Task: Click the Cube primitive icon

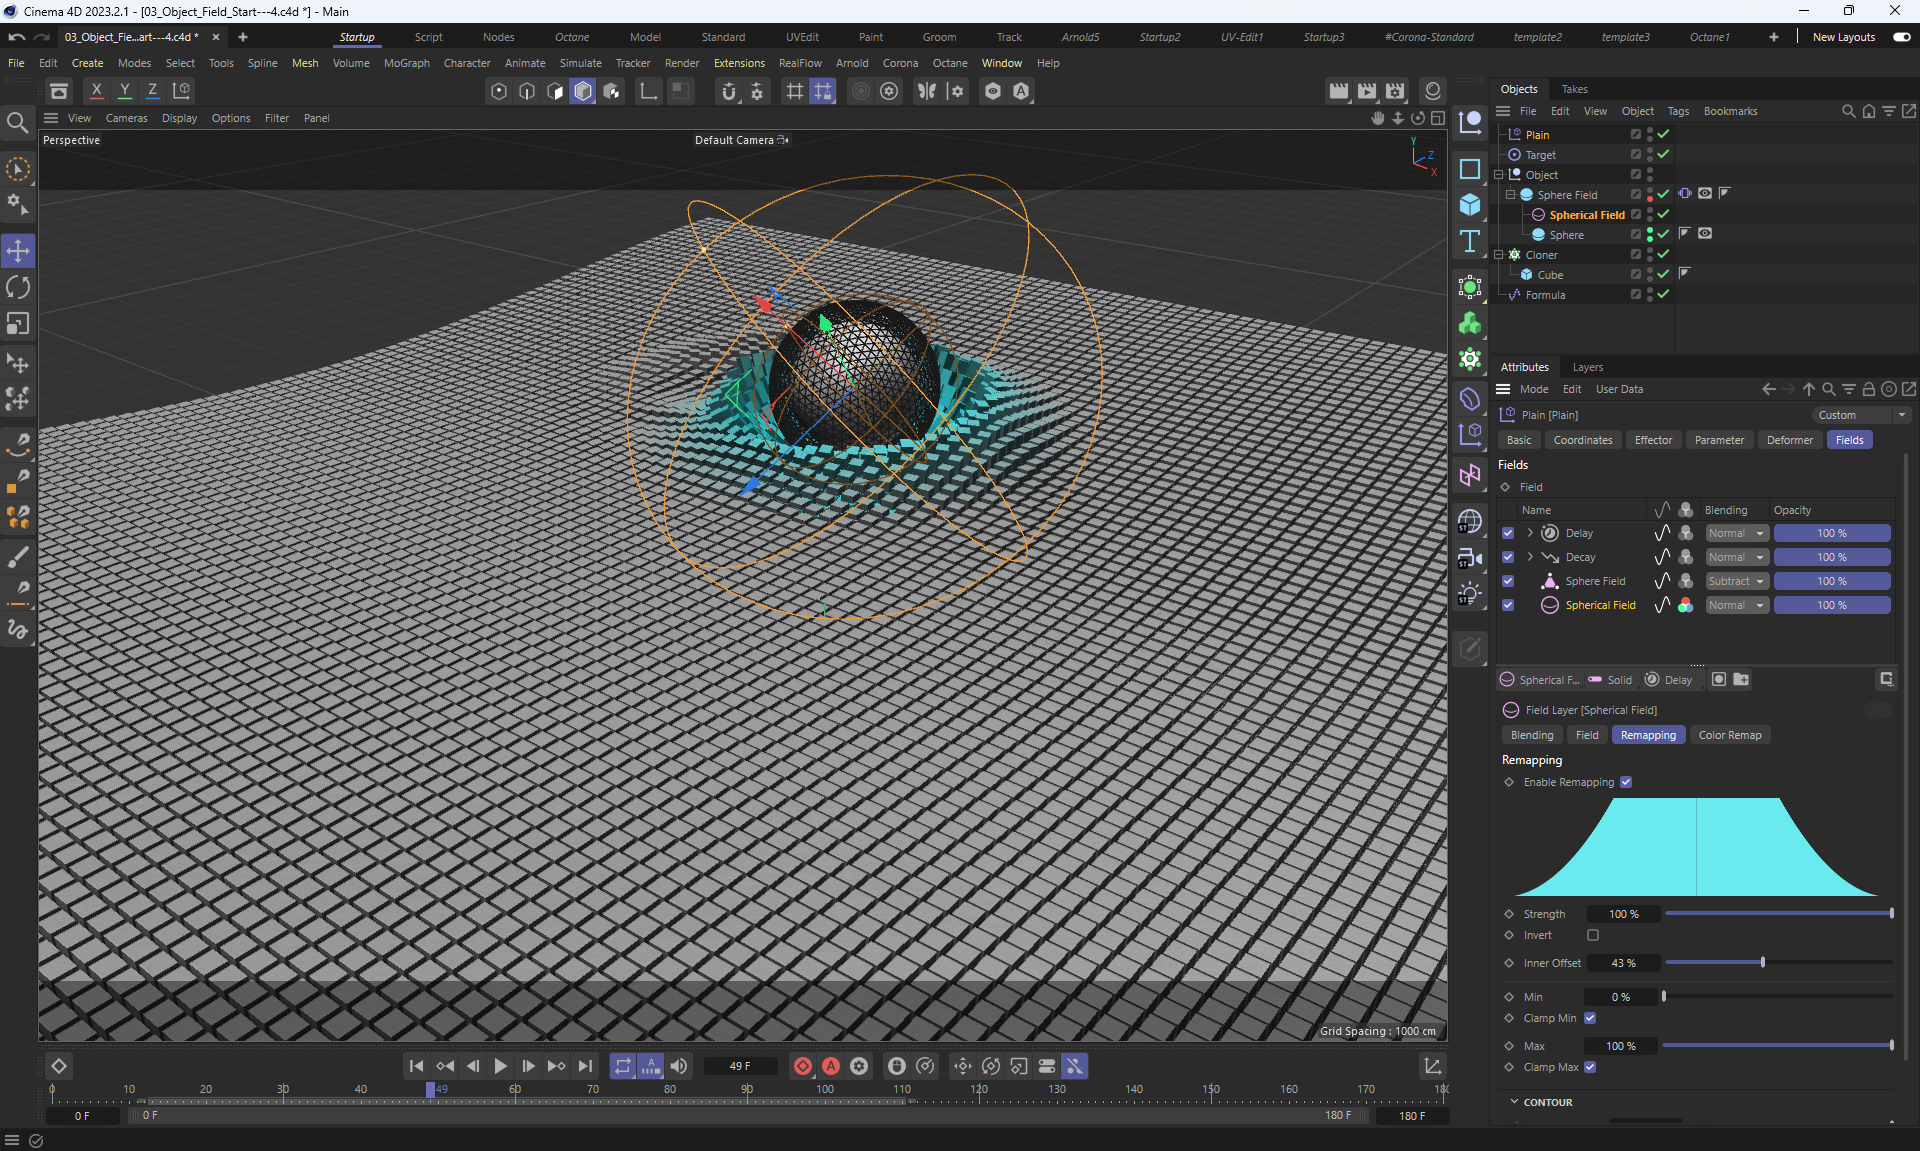Action: tap(1470, 205)
